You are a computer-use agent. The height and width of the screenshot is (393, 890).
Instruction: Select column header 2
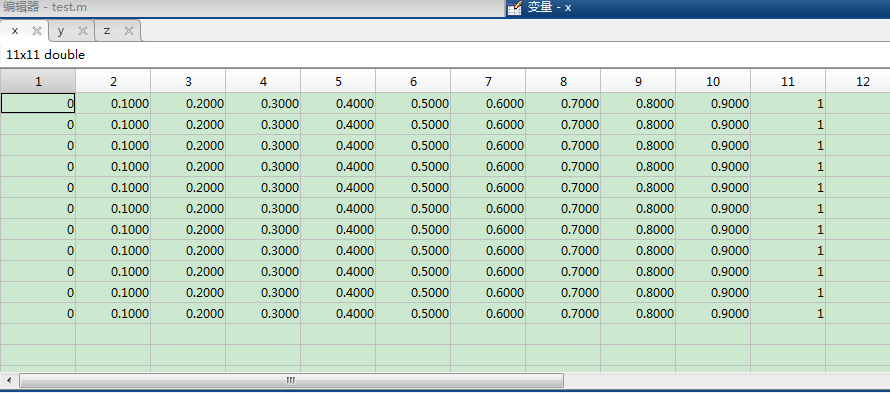click(x=114, y=82)
